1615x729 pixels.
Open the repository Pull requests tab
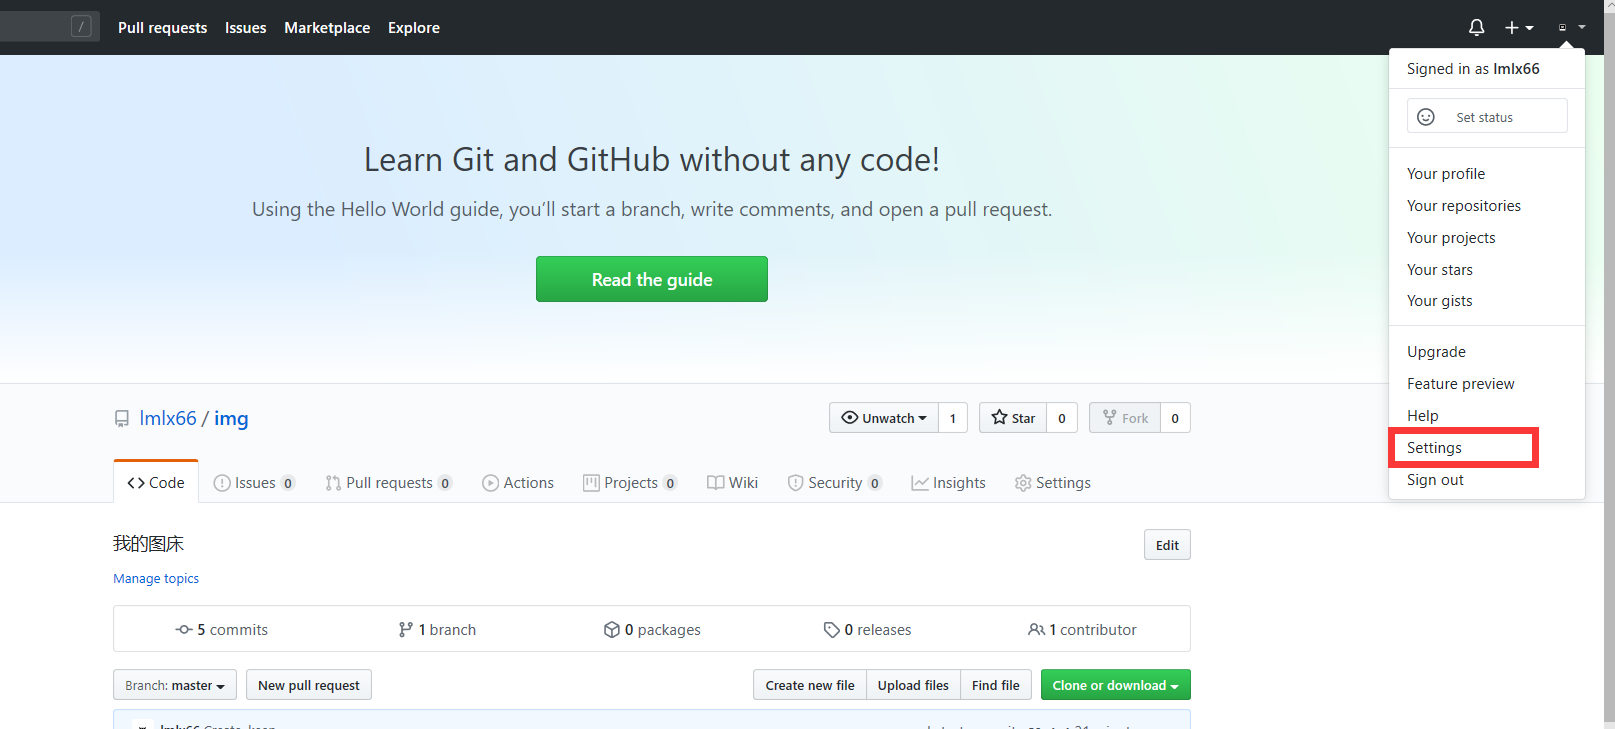388,483
